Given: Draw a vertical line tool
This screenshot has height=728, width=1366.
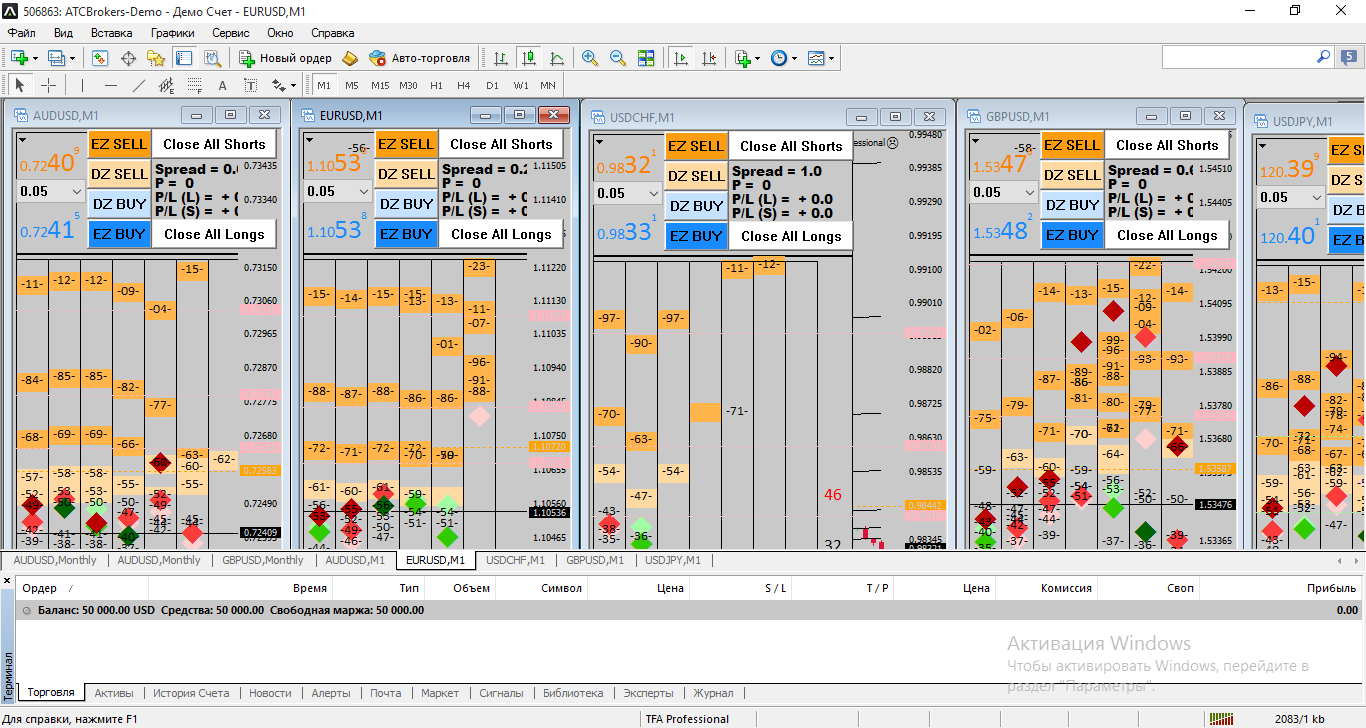Looking at the screenshot, I should (x=82, y=85).
